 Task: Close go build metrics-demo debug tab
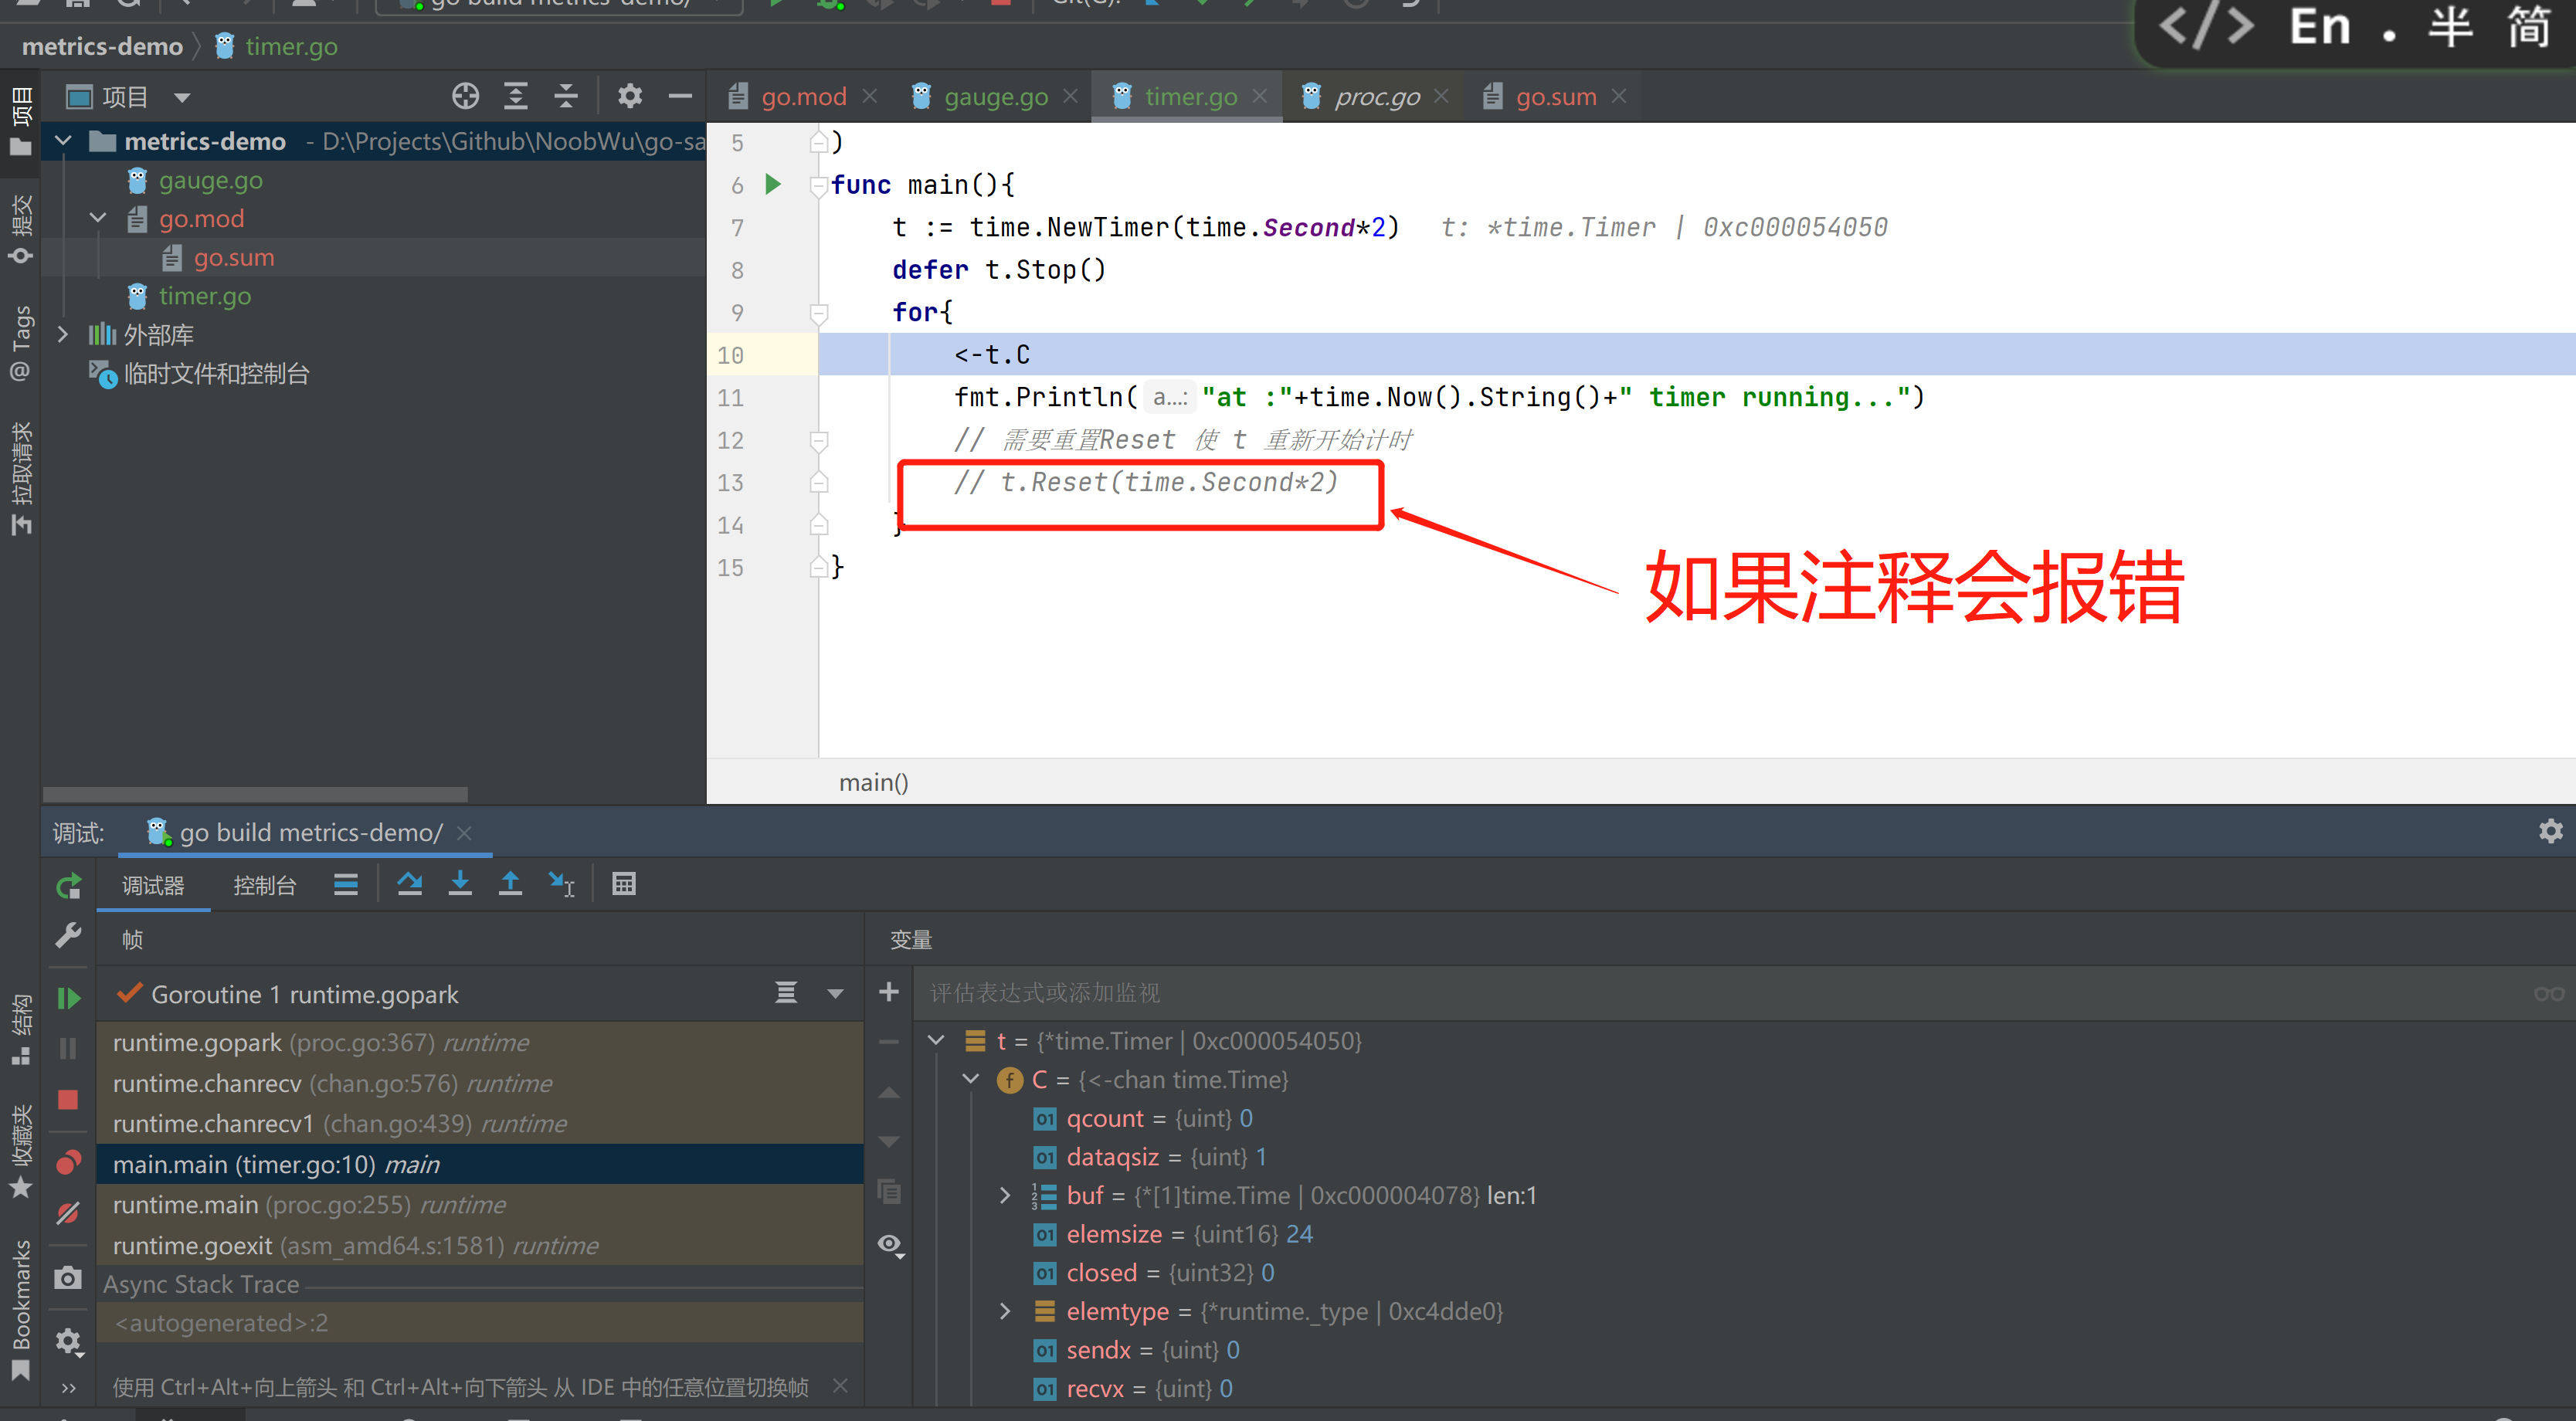click(464, 833)
